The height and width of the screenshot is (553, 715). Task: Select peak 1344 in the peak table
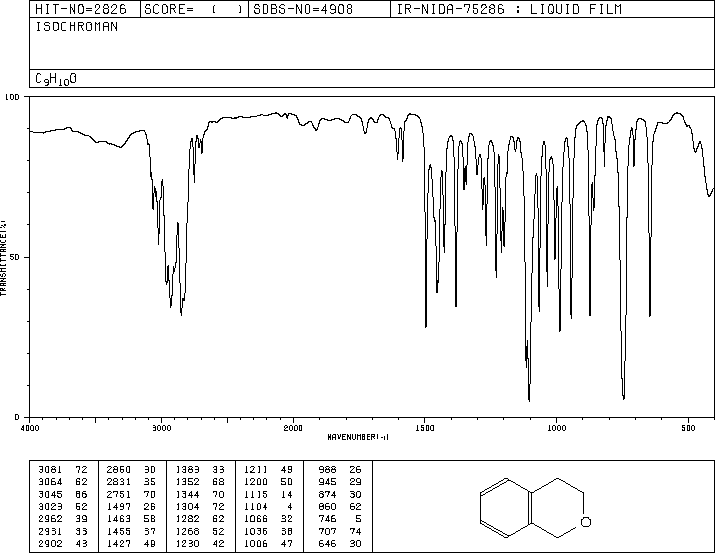(x=187, y=494)
